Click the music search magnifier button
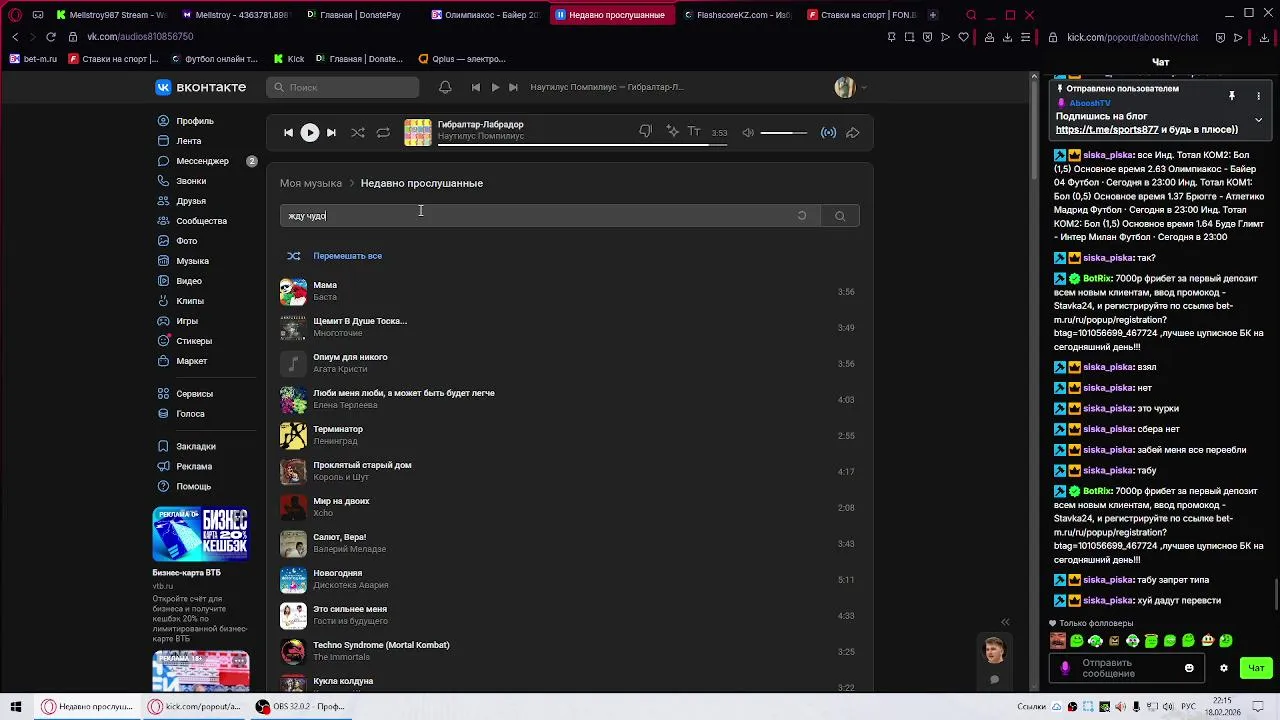This screenshot has width=1280, height=720. click(840, 216)
